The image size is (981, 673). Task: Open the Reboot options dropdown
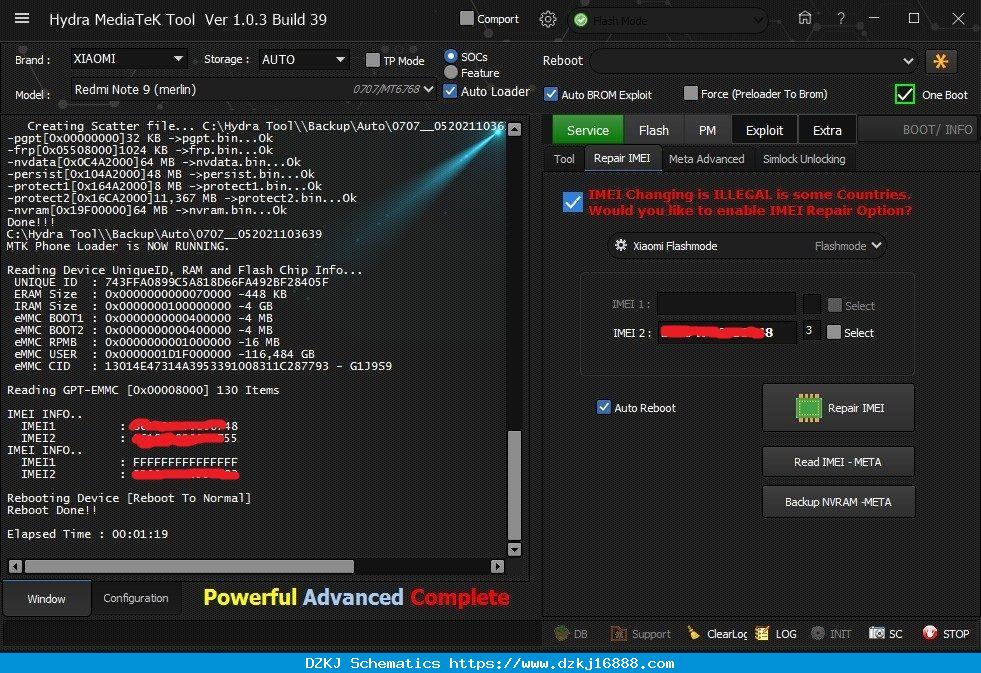coord(753,61)
